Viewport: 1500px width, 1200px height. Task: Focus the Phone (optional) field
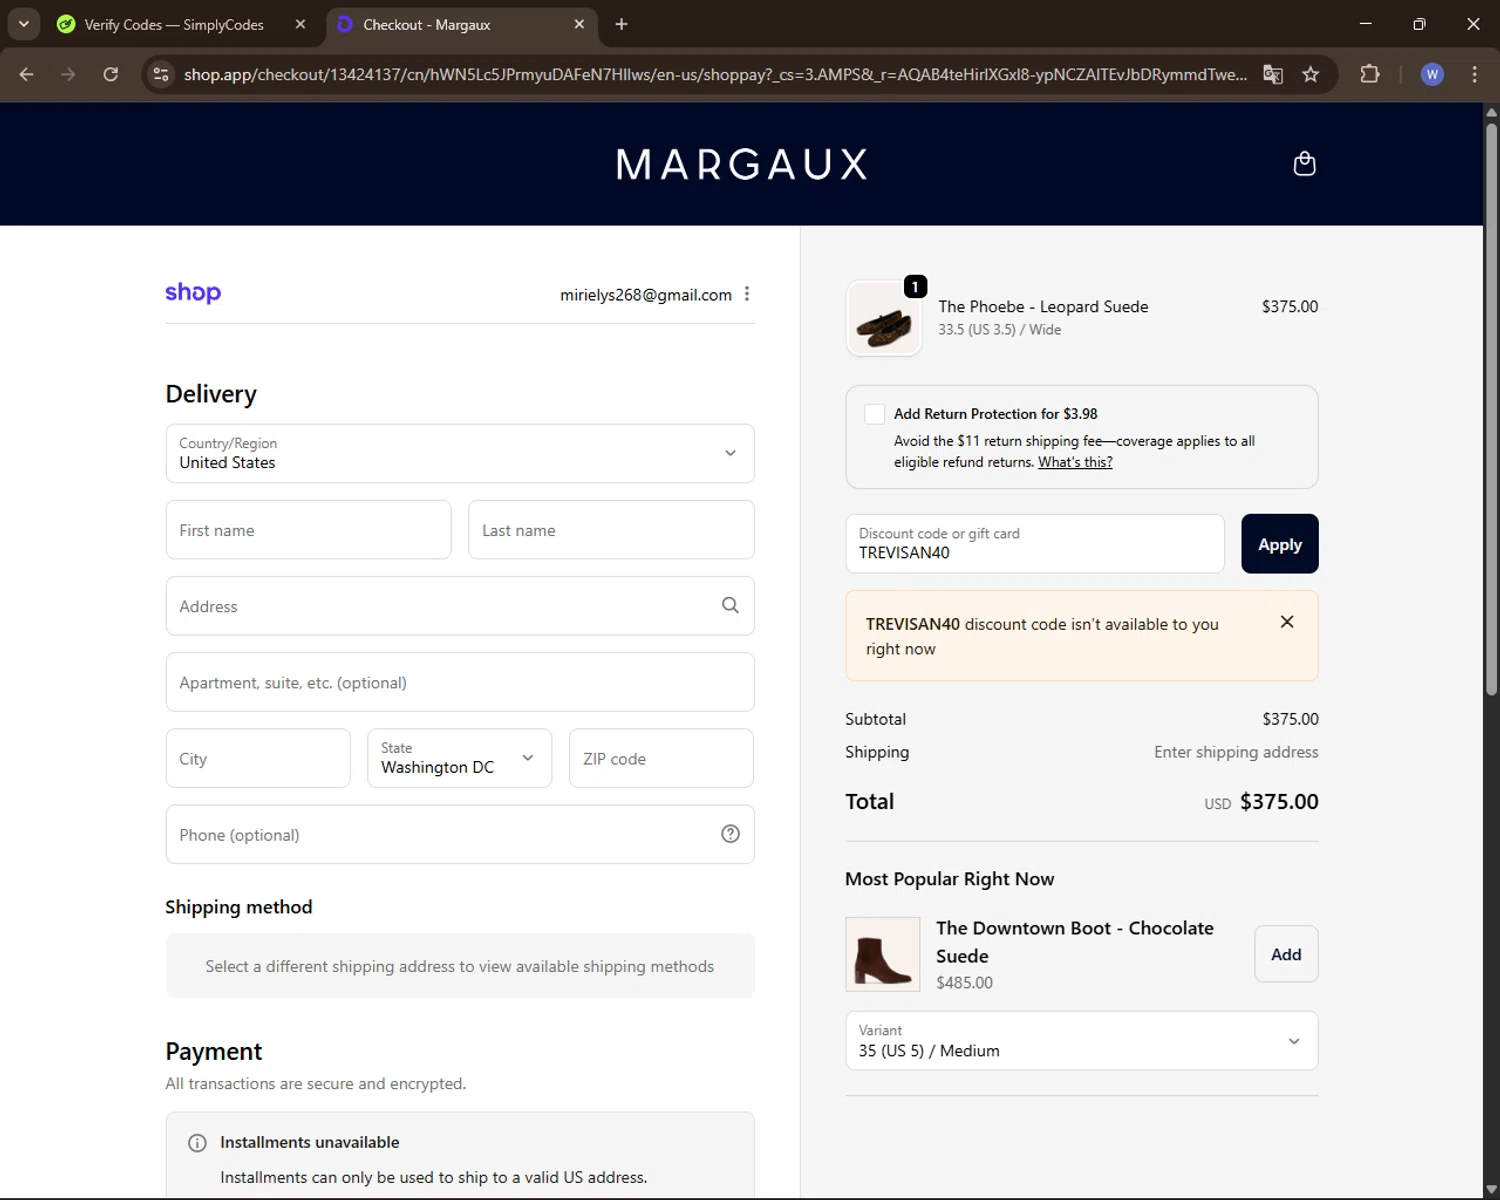[460, 834]
